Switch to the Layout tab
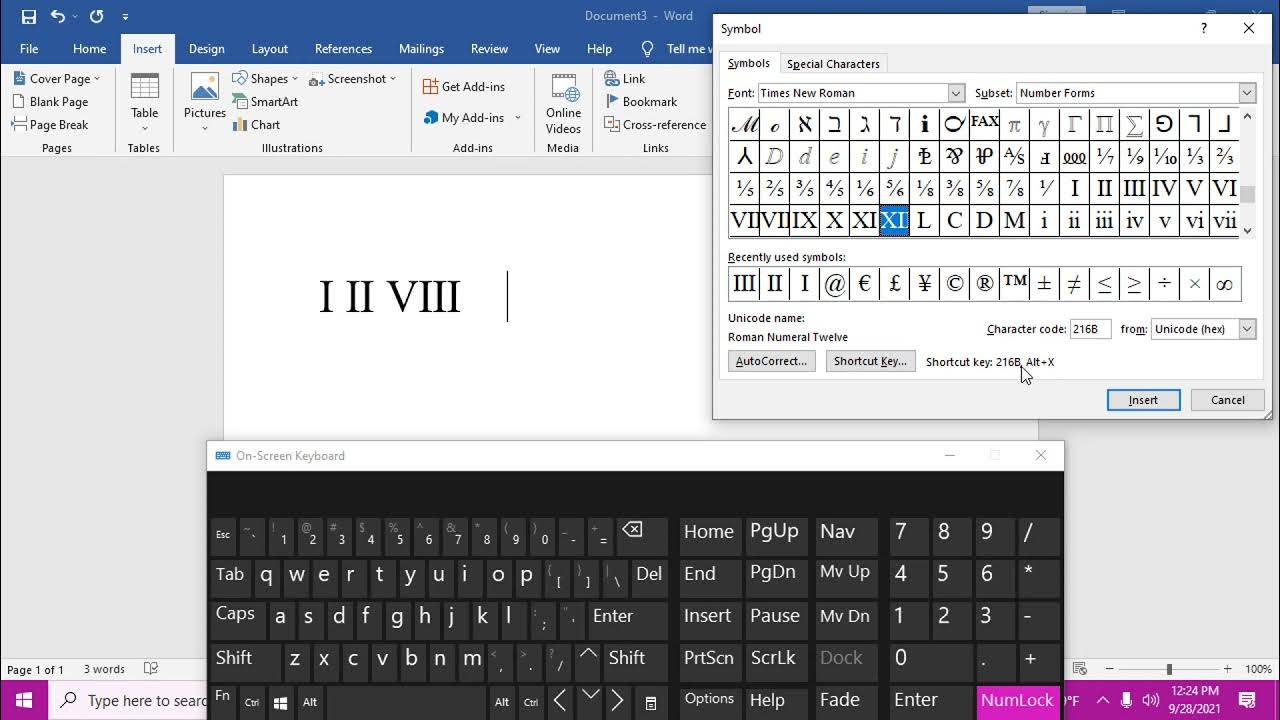Viewport: 1280px width, 720px height. [x=270, y=49]
